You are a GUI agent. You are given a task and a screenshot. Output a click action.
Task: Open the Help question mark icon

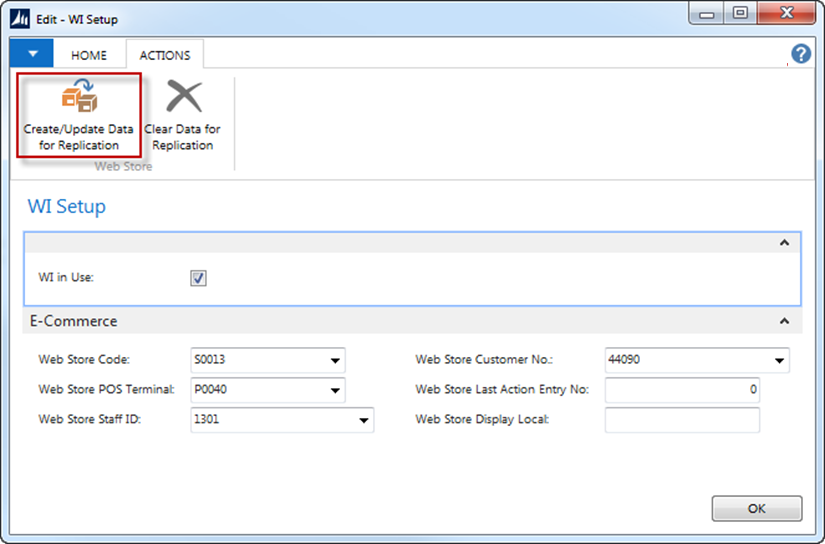point(800,54)
